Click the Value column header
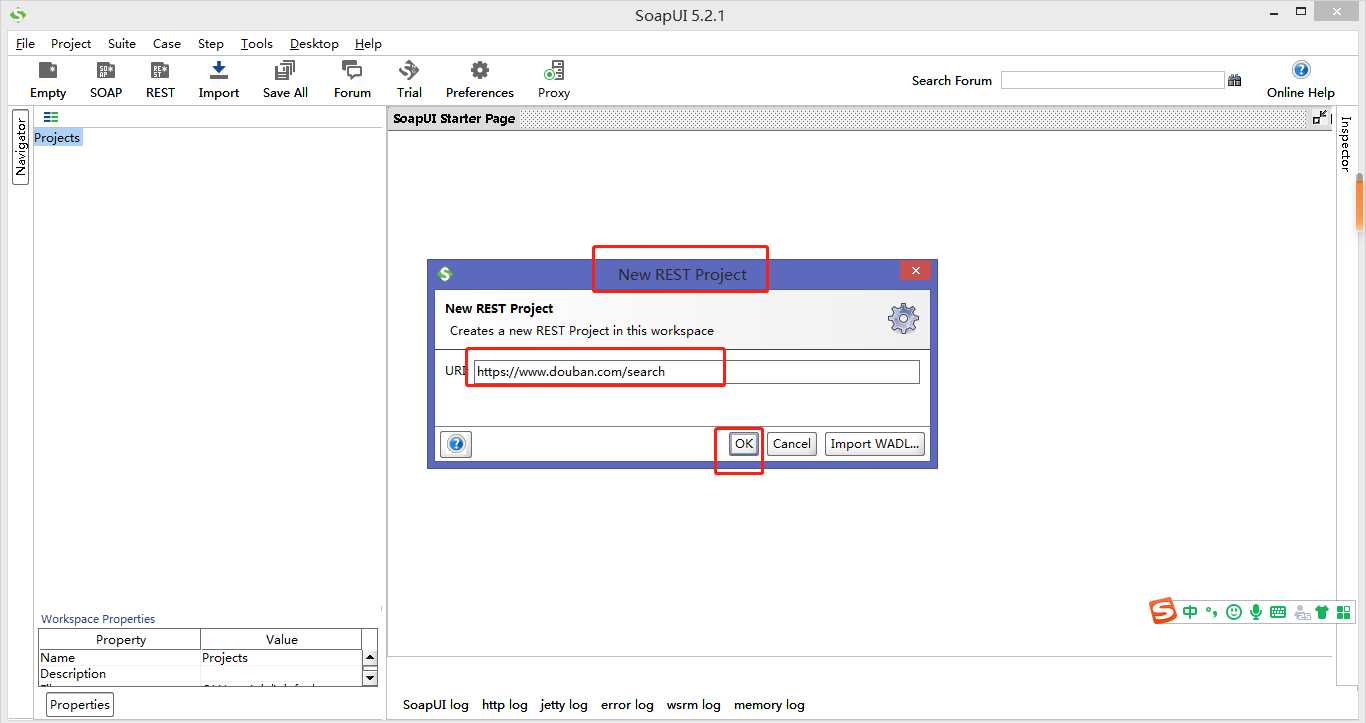 [x=281, y=639]
